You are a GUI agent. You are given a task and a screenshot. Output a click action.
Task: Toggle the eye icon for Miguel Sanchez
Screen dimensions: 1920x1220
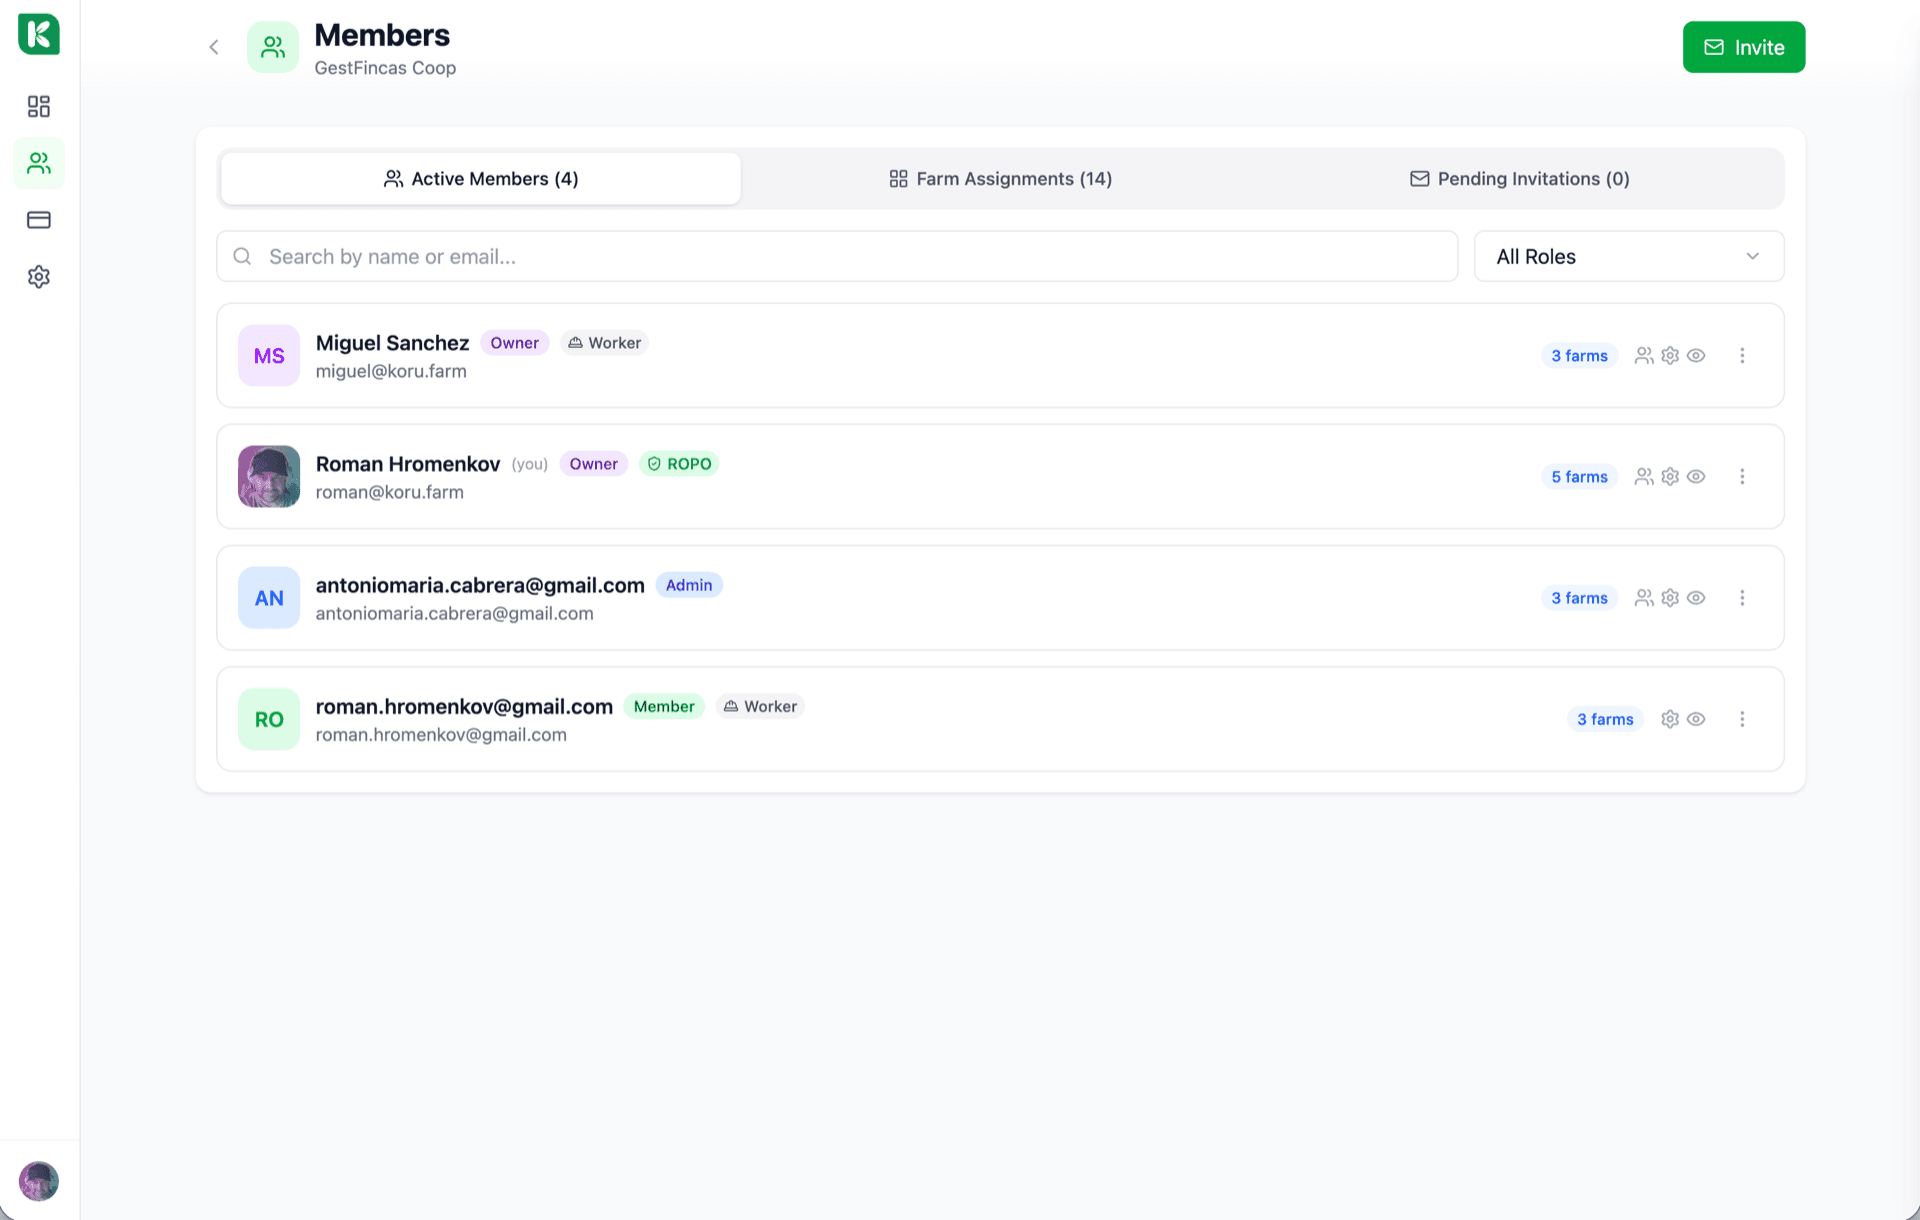coord(1696,356)
